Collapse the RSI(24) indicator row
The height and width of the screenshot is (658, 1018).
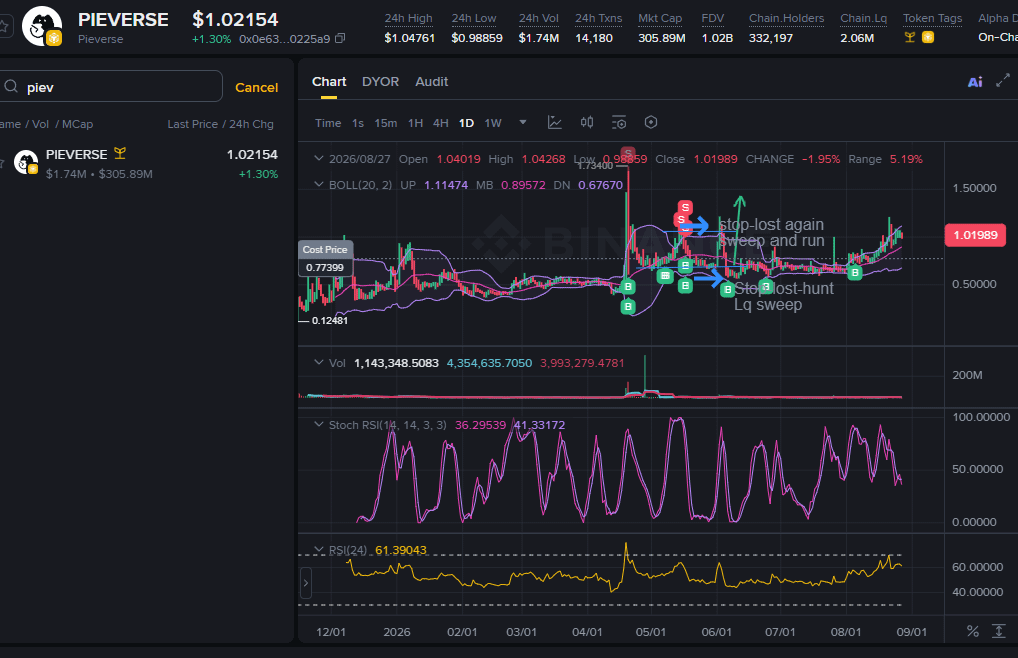[x=318, y=550]
